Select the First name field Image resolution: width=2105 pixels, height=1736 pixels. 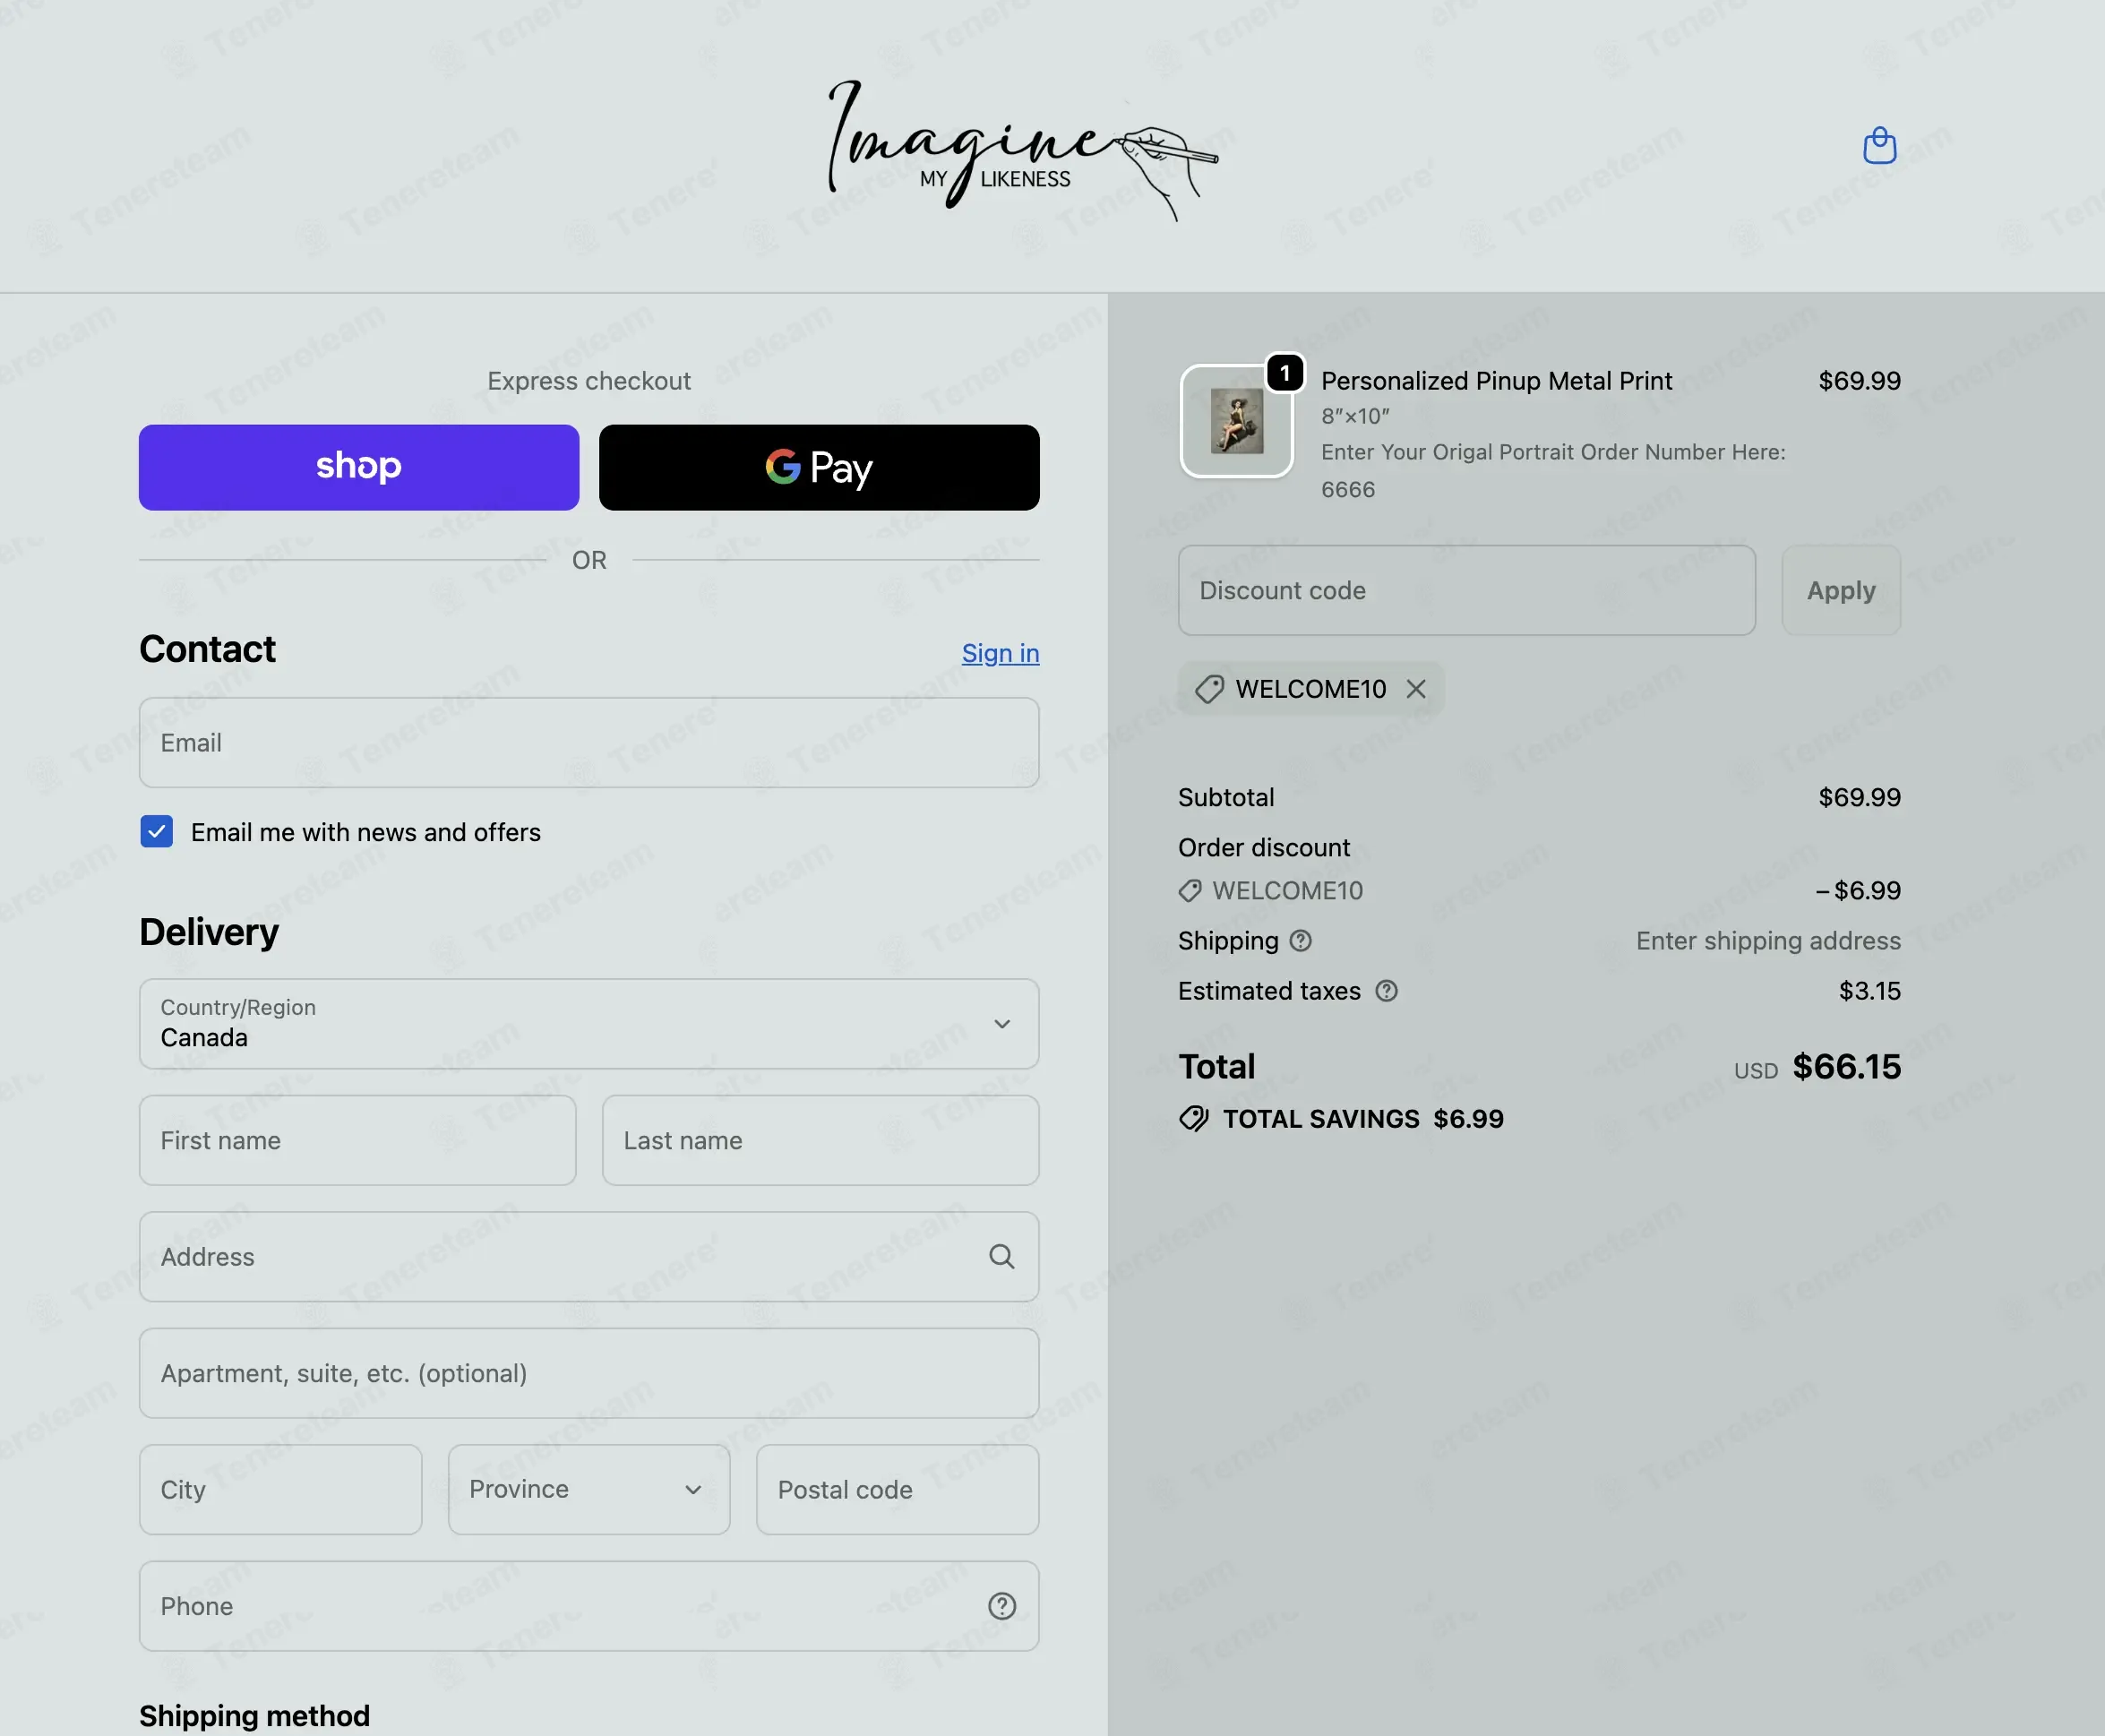[358, 1141]
